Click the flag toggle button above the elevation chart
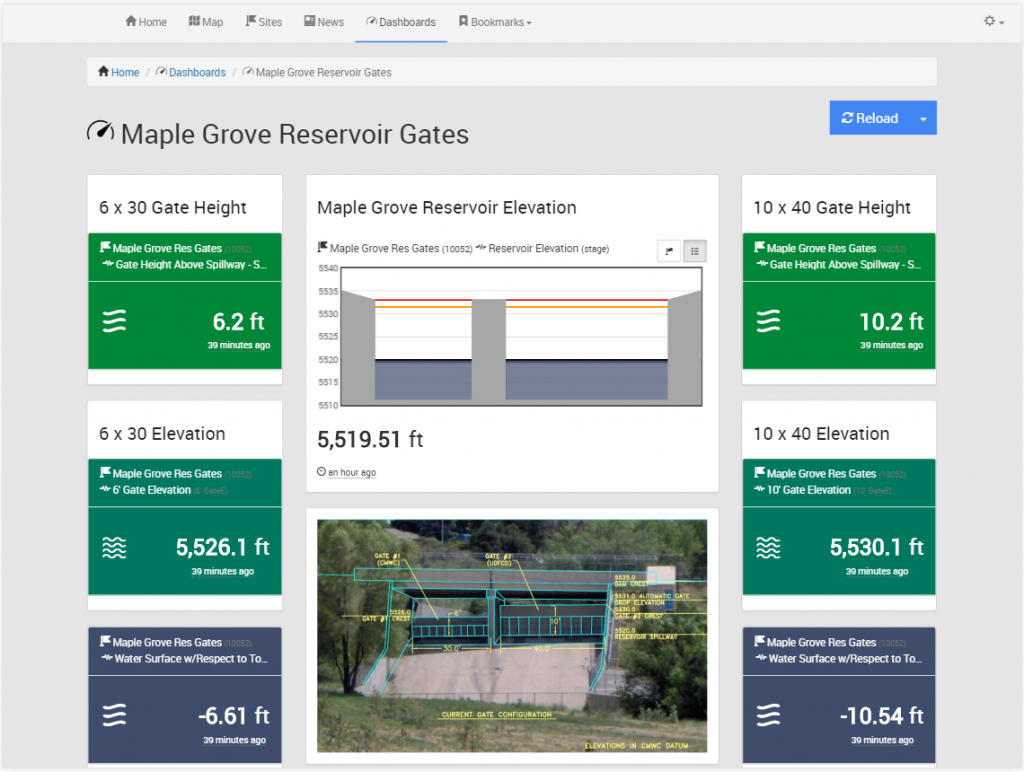 tap(669, 251)
